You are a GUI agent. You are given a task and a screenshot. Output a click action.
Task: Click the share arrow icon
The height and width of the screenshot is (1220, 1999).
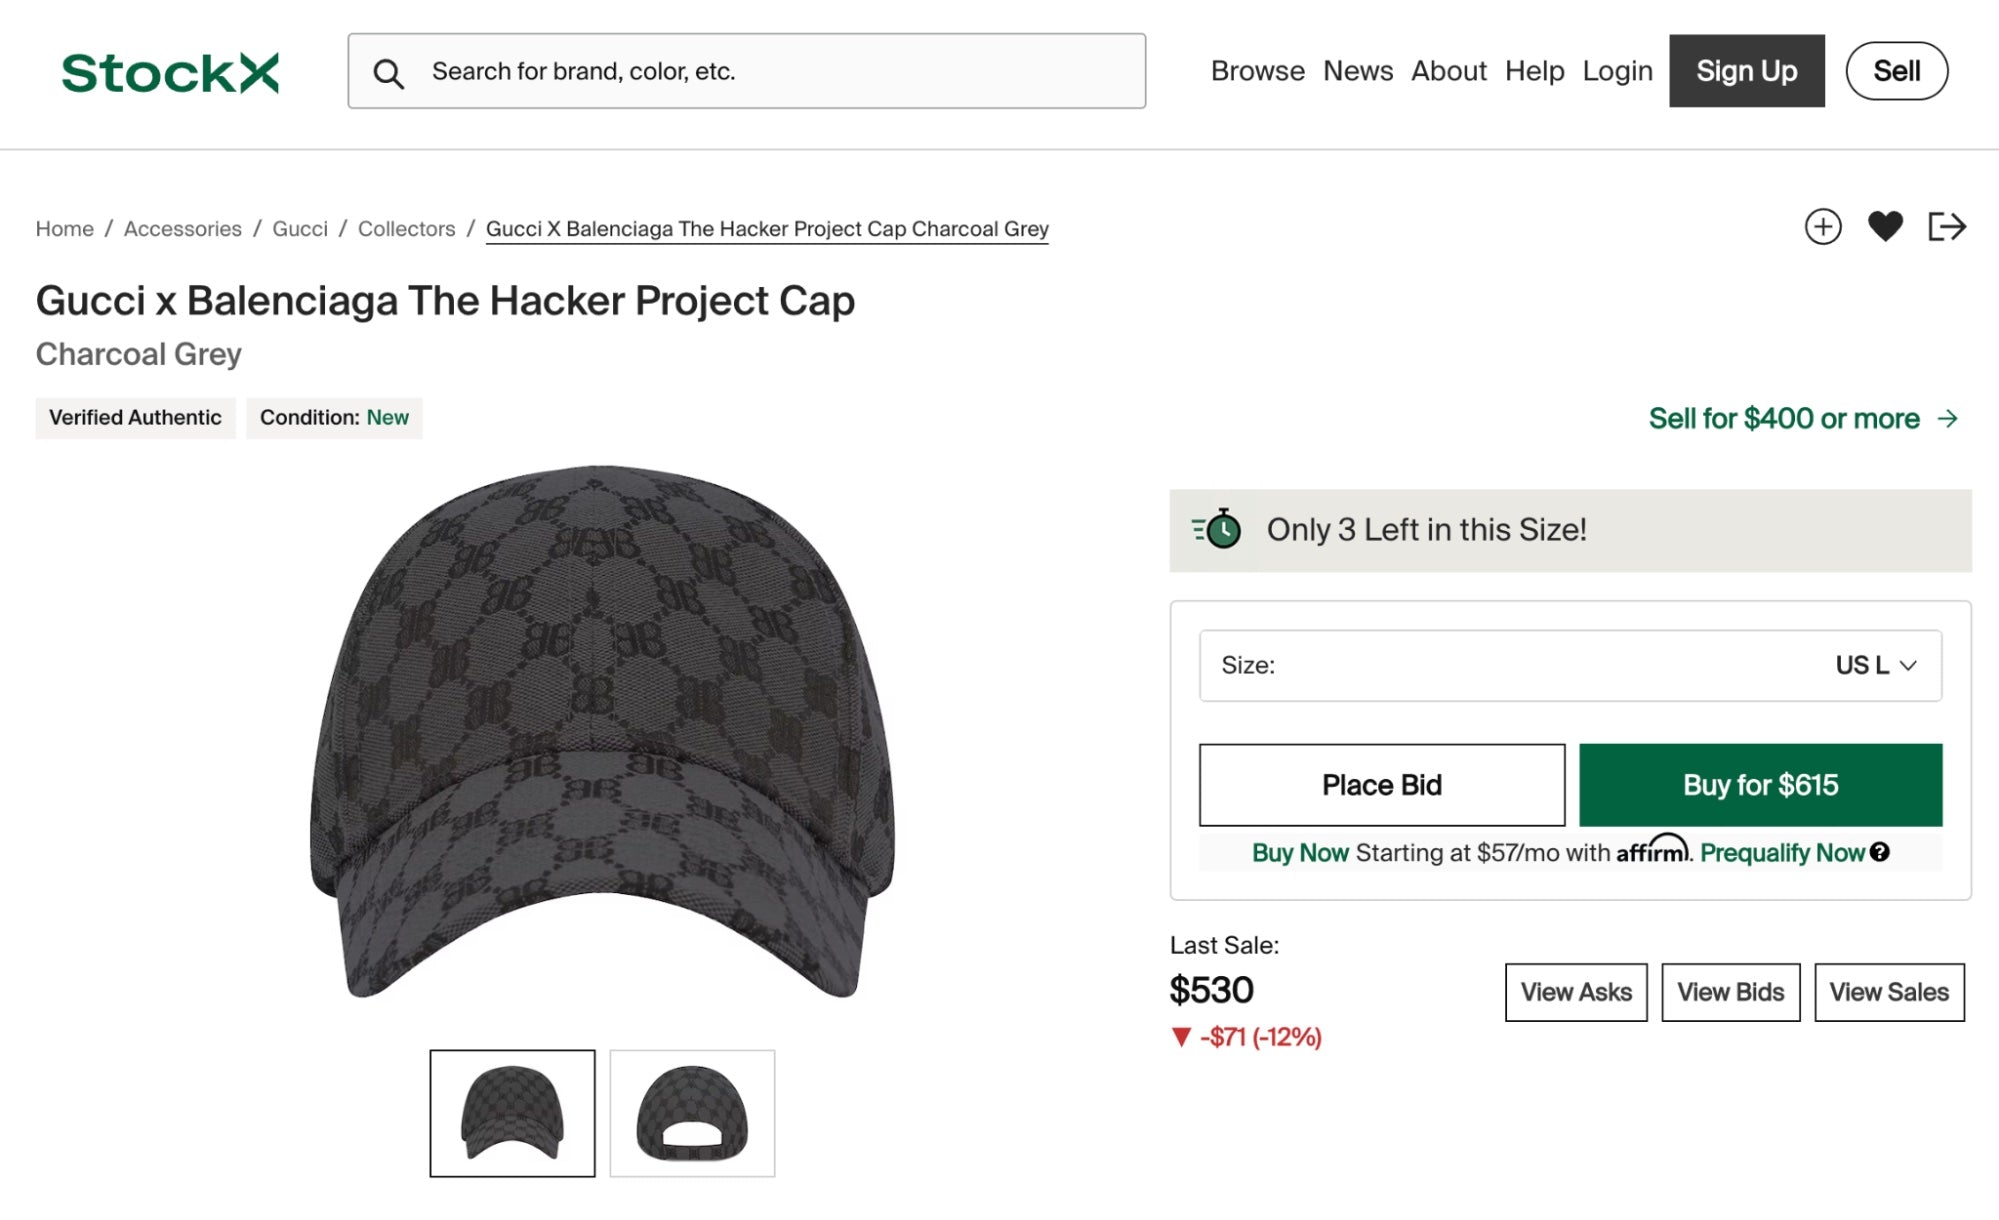pyautogui.click(x=1946, y=227)
